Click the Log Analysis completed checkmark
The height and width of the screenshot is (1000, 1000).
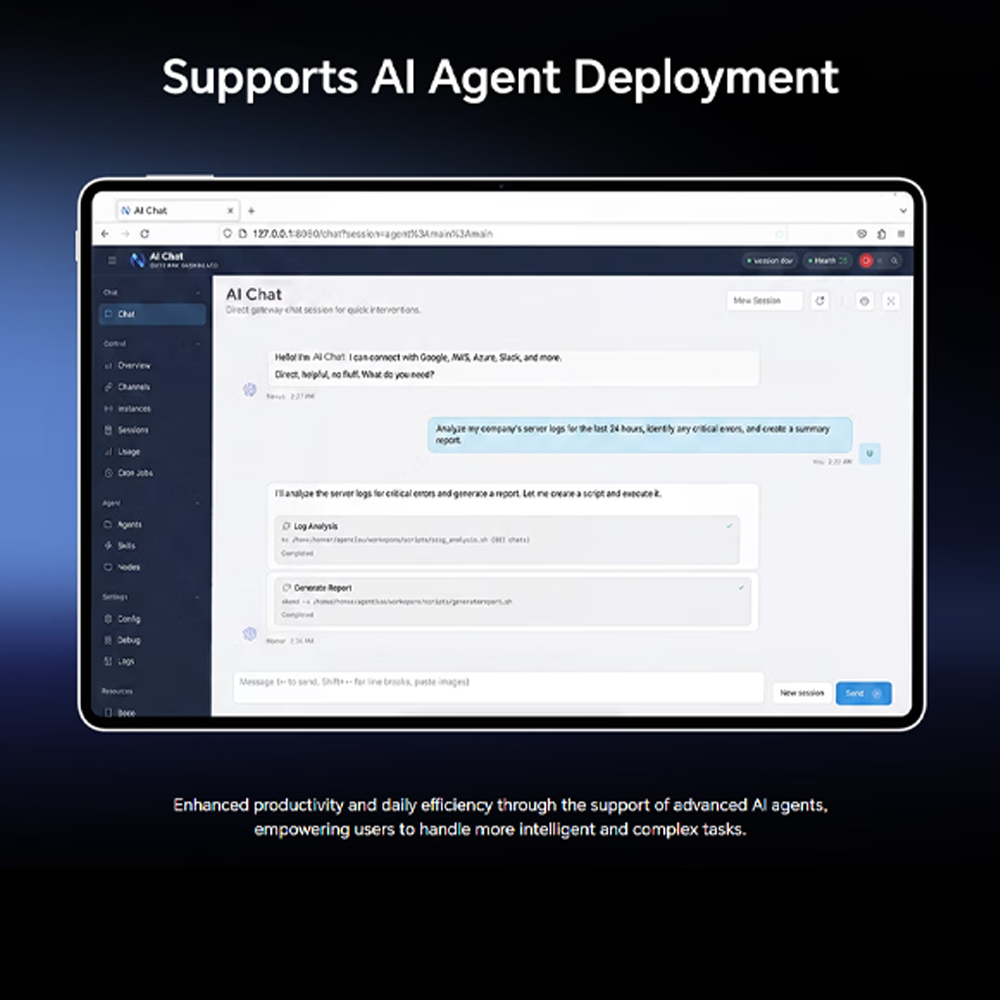(x=729, y=526)
